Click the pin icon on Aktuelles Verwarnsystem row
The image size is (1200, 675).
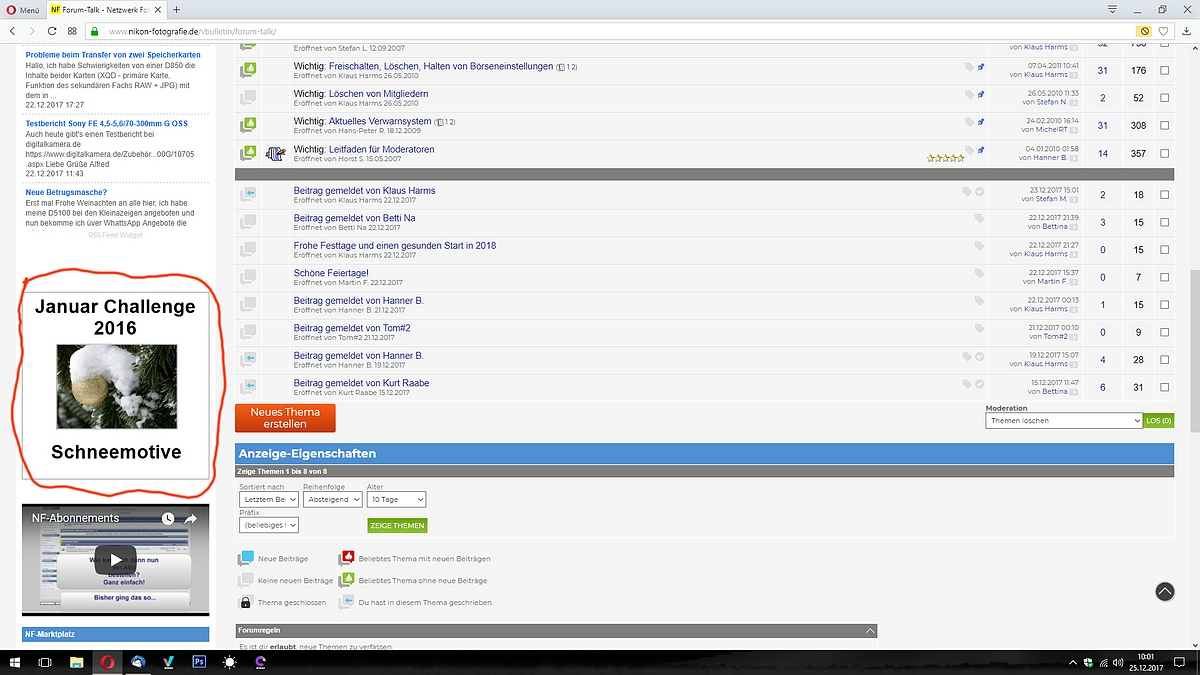[981, 121]
